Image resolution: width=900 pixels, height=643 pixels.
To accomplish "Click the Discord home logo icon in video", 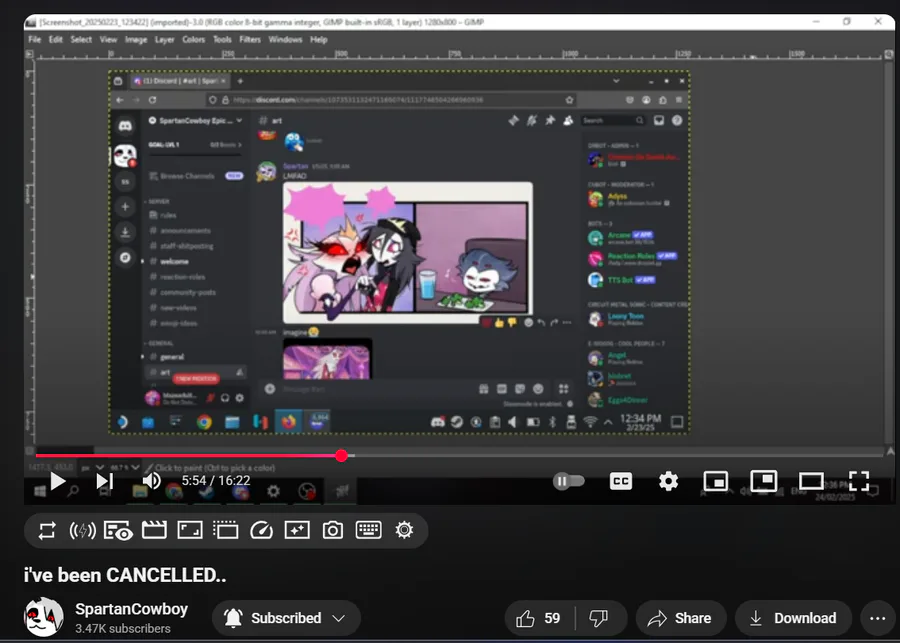I will pyautogui.click(x=125, y=125).
